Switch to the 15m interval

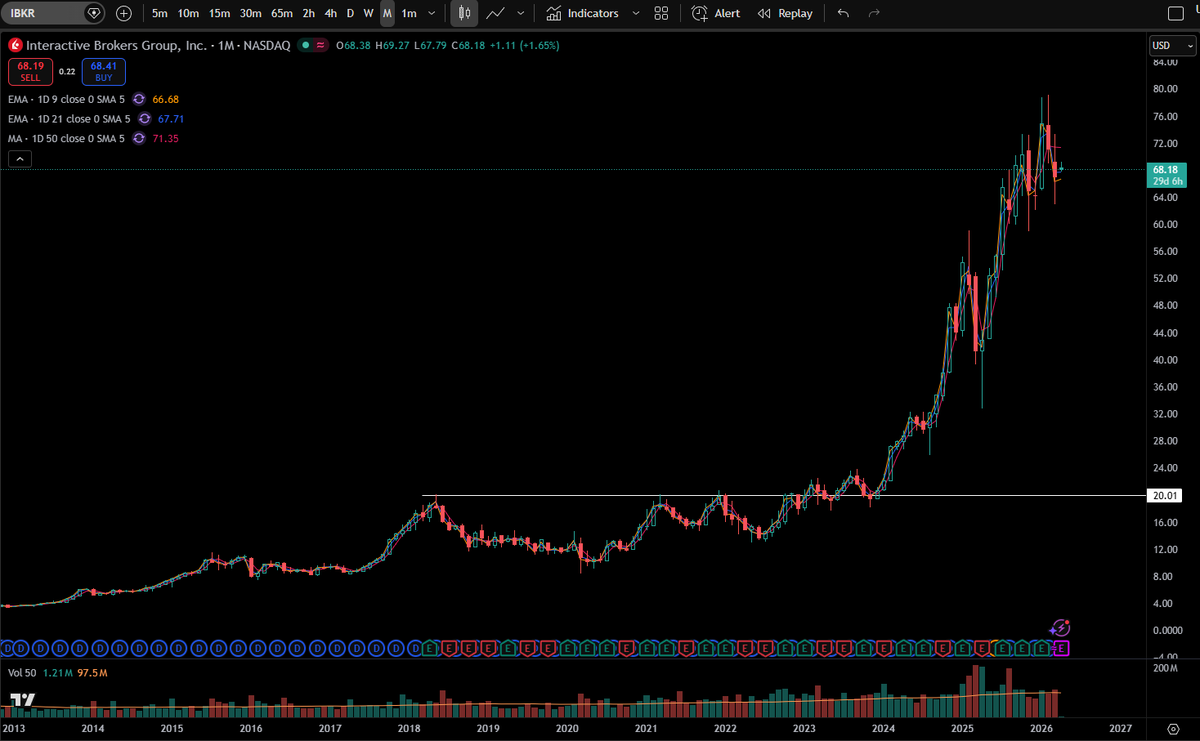pyautogui.click(x=220, y=13)
